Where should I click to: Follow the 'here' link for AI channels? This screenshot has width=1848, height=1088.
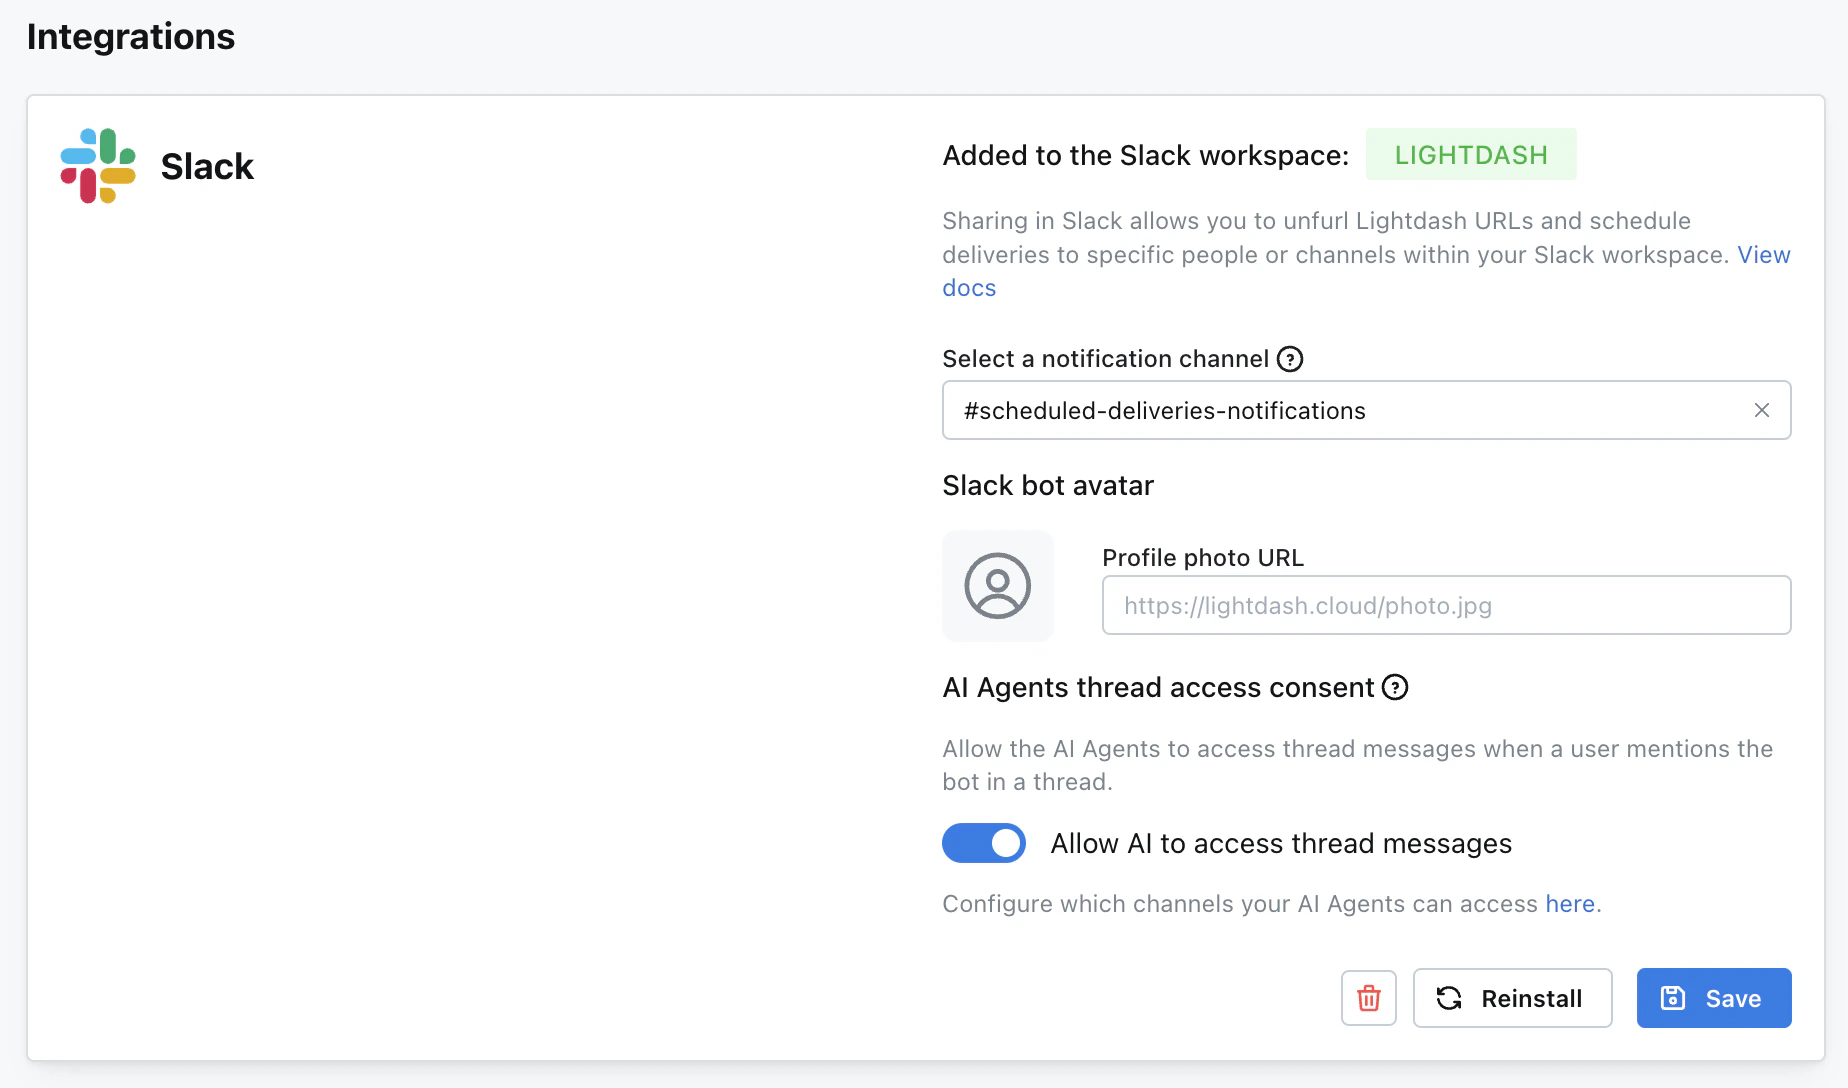pos(1570,904)
